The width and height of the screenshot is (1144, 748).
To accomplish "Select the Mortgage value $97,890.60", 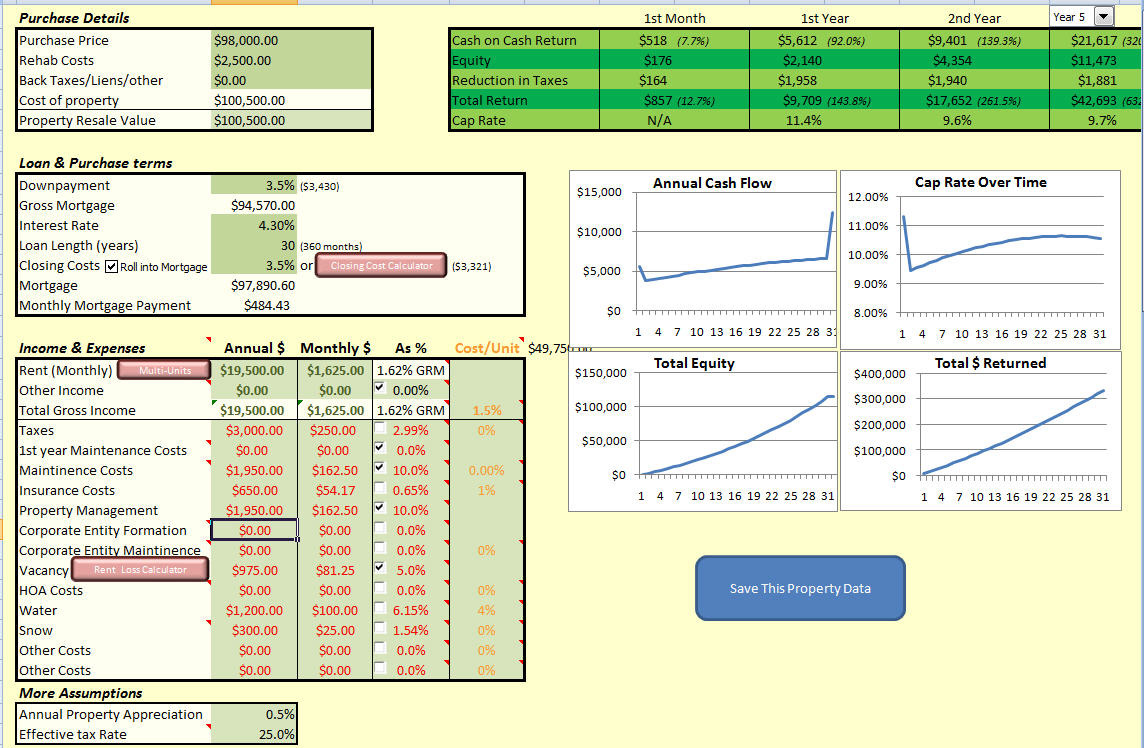I will 254,285.
